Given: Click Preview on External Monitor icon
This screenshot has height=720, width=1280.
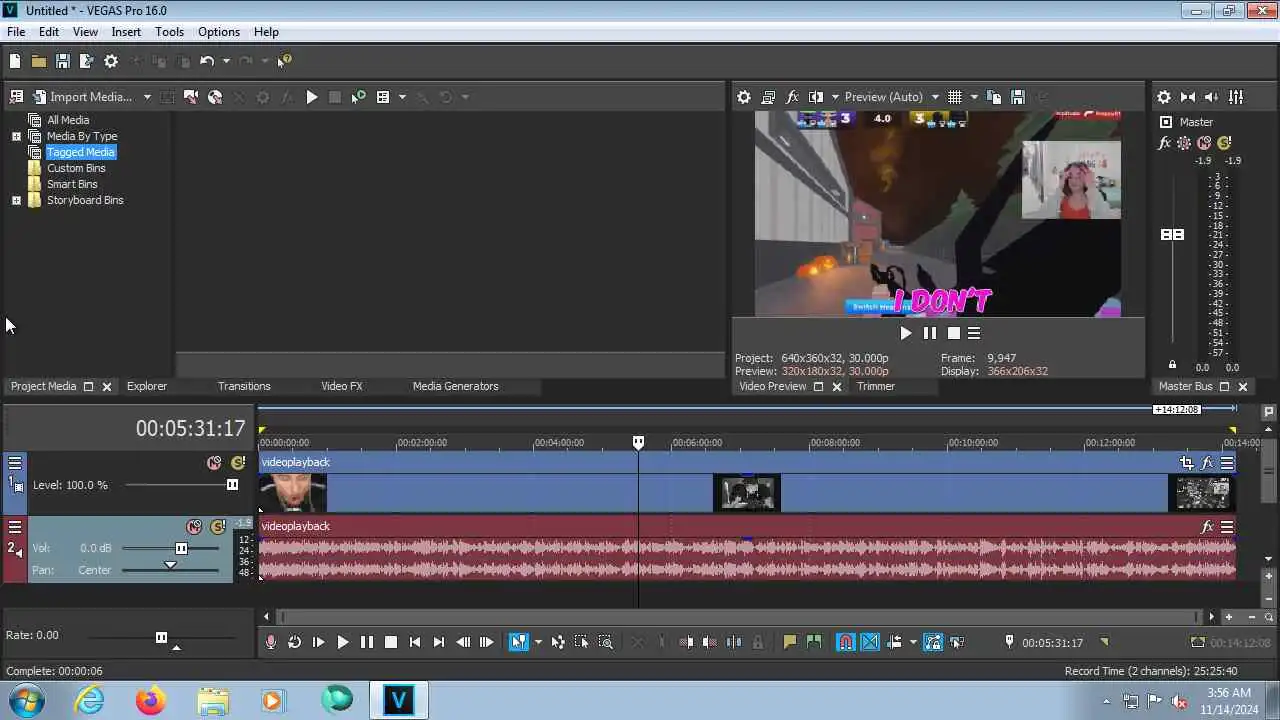Looking at the screenshot, I should 768,97.
